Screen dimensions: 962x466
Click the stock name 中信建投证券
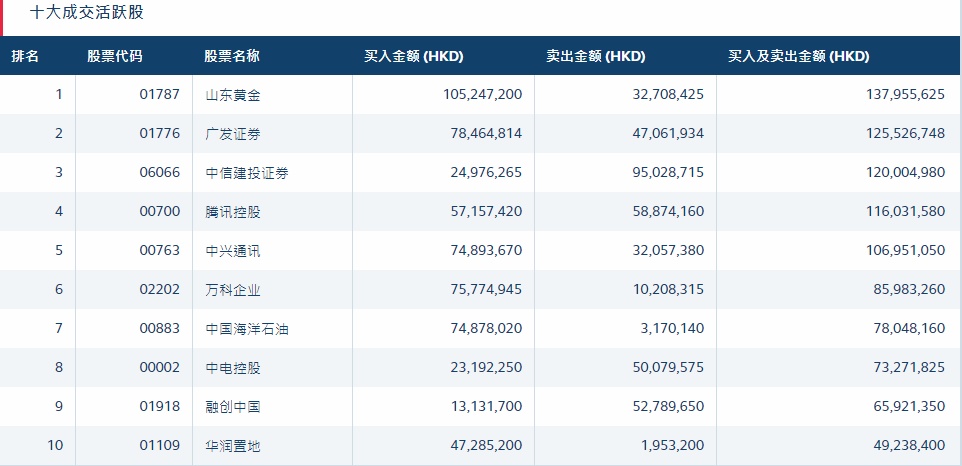coord(247,174)
